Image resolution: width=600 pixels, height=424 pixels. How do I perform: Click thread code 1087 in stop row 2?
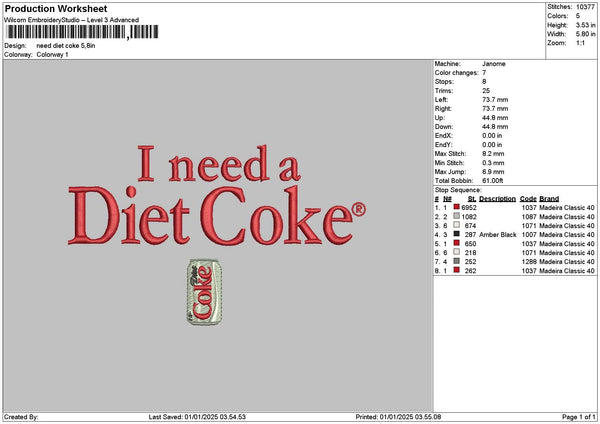tap(529, 217)
